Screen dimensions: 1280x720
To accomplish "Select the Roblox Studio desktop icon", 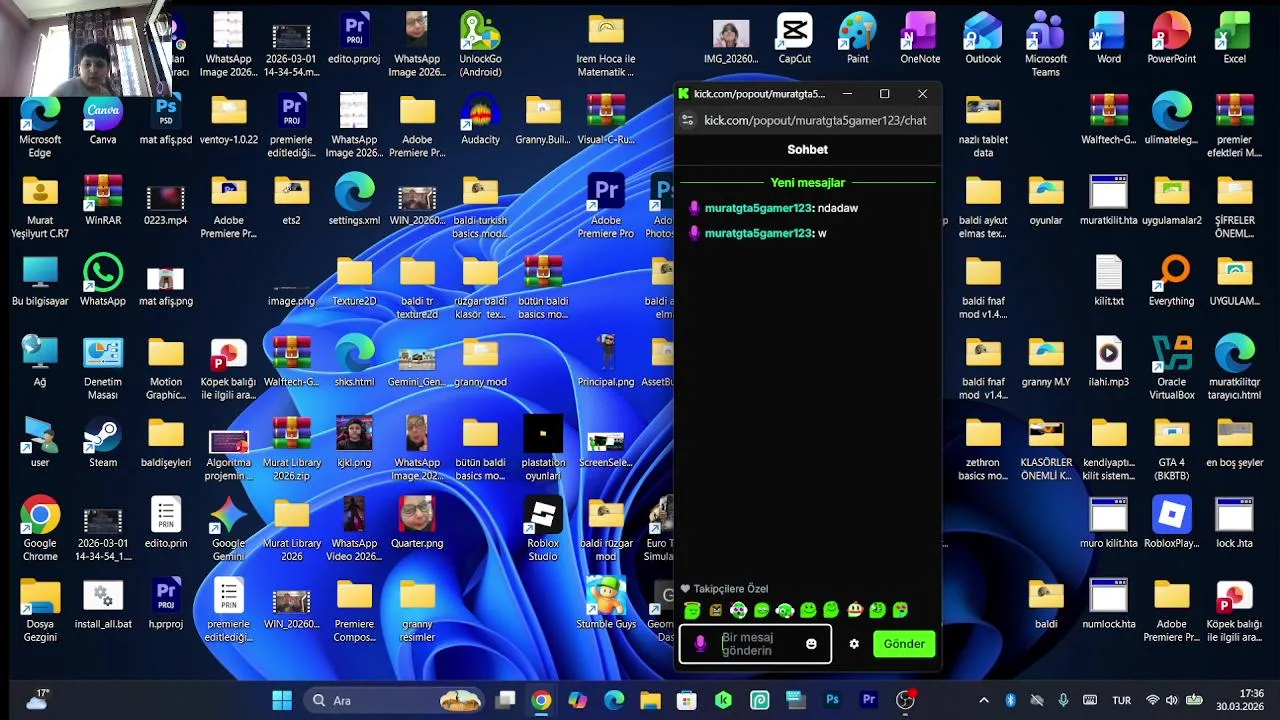I will pyautogui.click(x=543, y=530).
